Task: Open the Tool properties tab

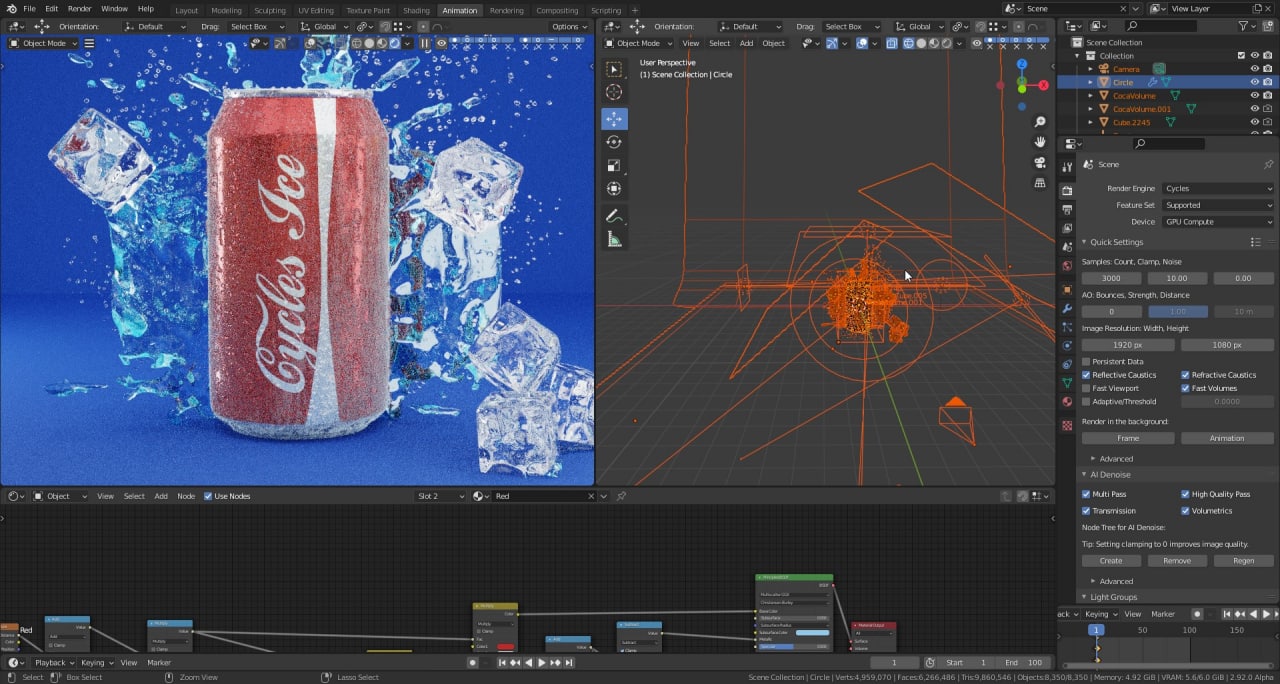Action: coord(1067,166)
